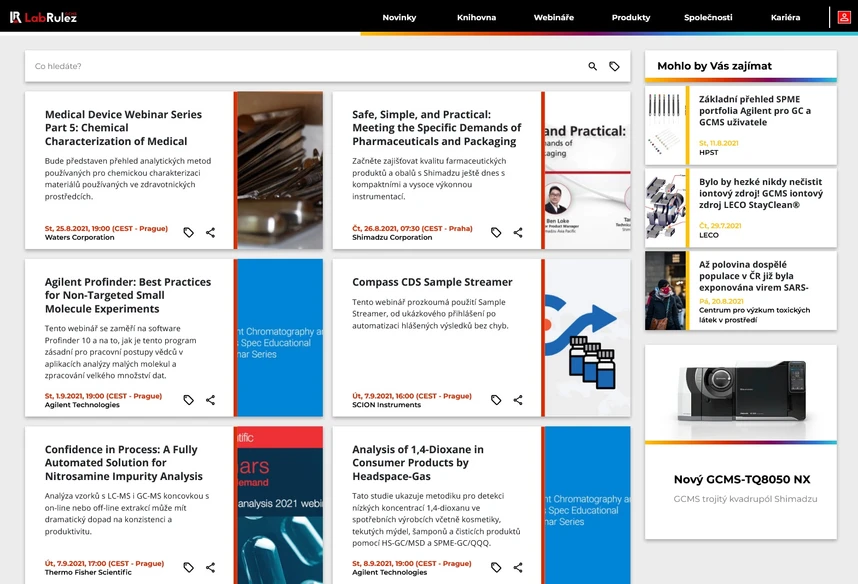Share the Medical Device Webinar Series card

pyautogui.click(x=211, y=233)
